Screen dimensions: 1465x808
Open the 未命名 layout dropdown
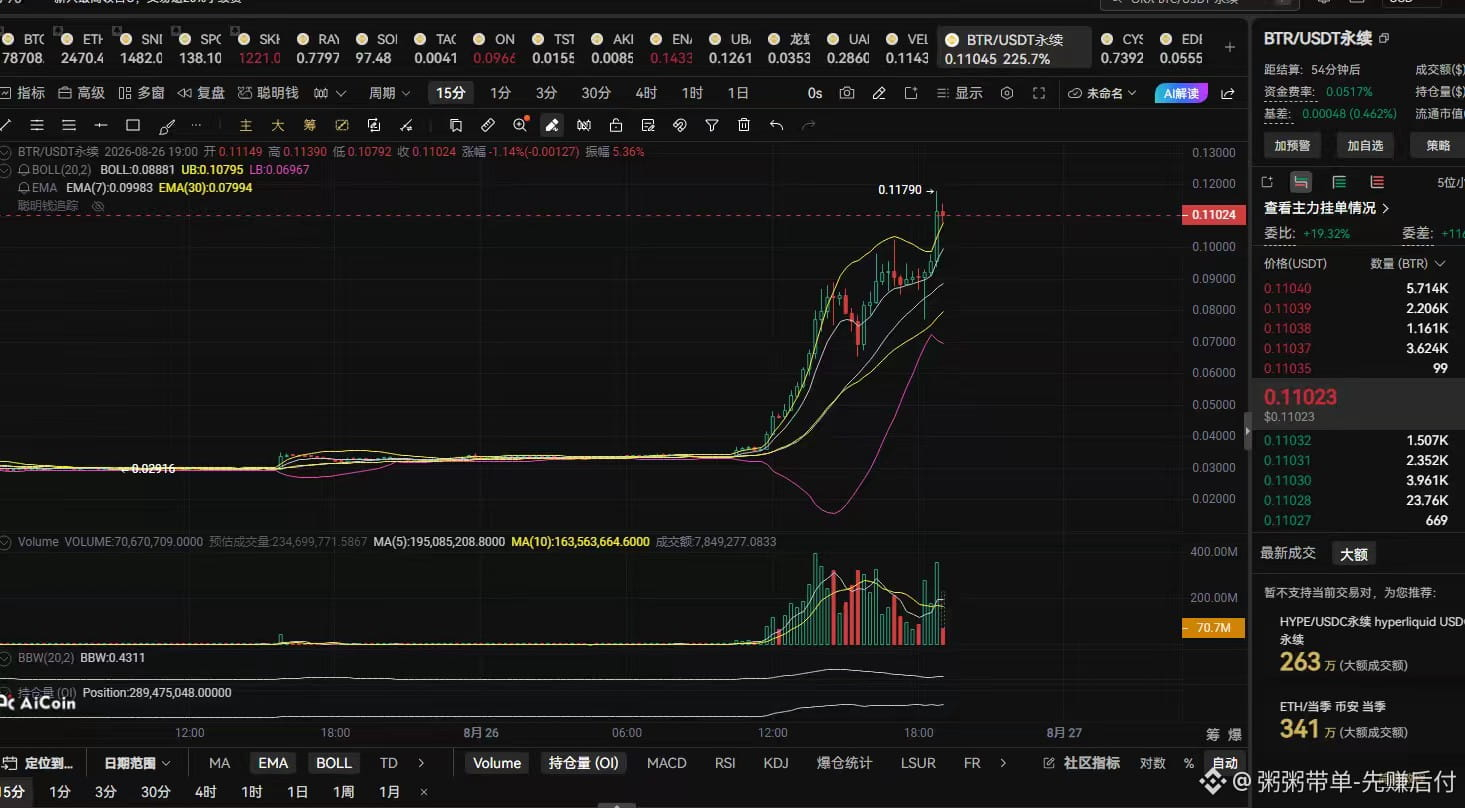point(1102,93)
